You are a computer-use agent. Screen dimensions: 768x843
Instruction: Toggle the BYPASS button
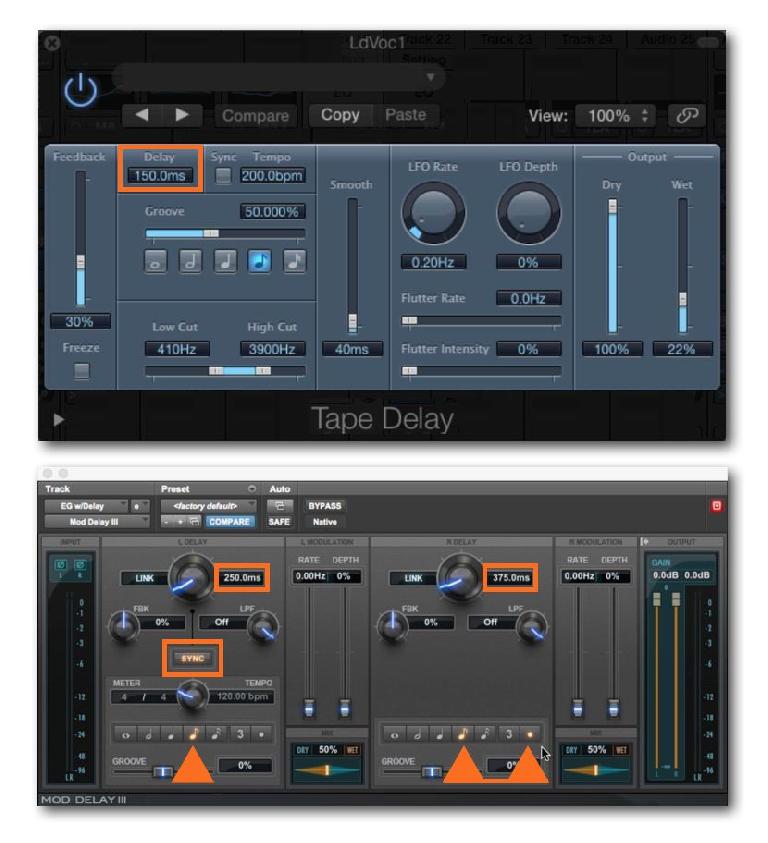tap(325, 506)
